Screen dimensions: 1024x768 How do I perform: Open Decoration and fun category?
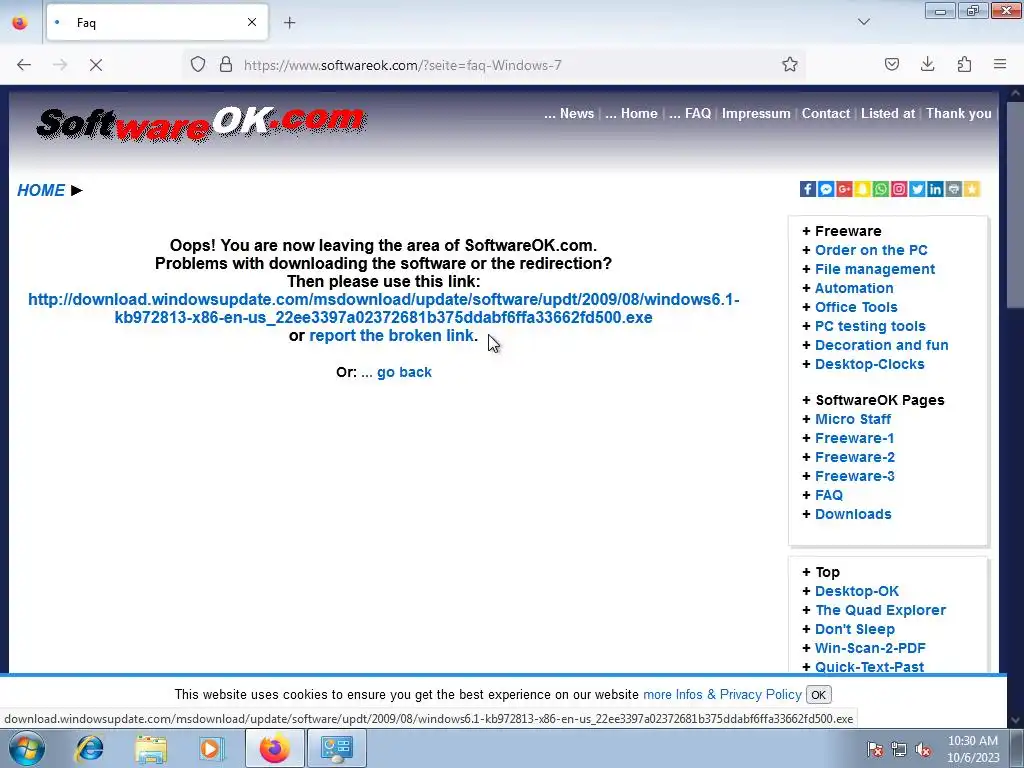882,345
